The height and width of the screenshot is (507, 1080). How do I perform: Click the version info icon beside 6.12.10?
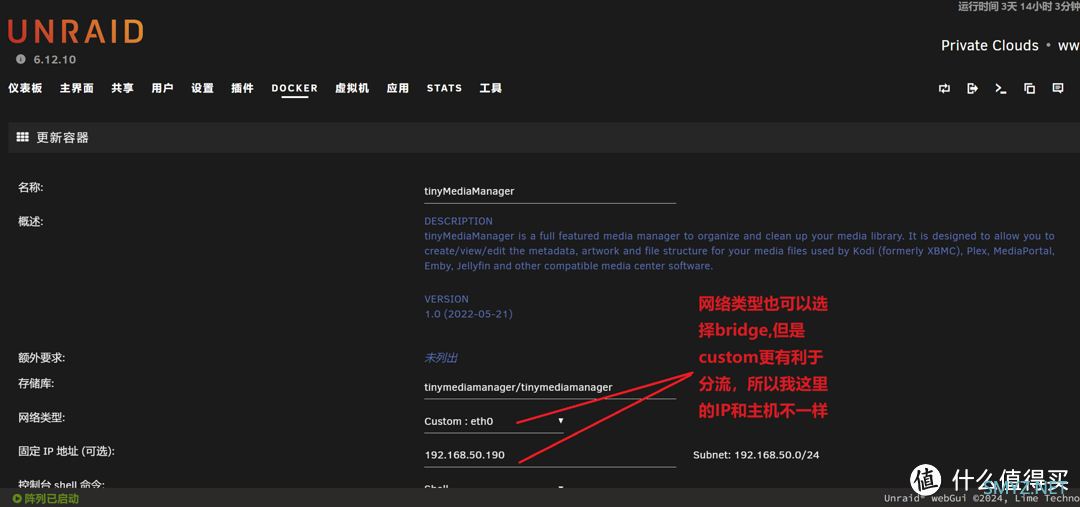[21, 59]
